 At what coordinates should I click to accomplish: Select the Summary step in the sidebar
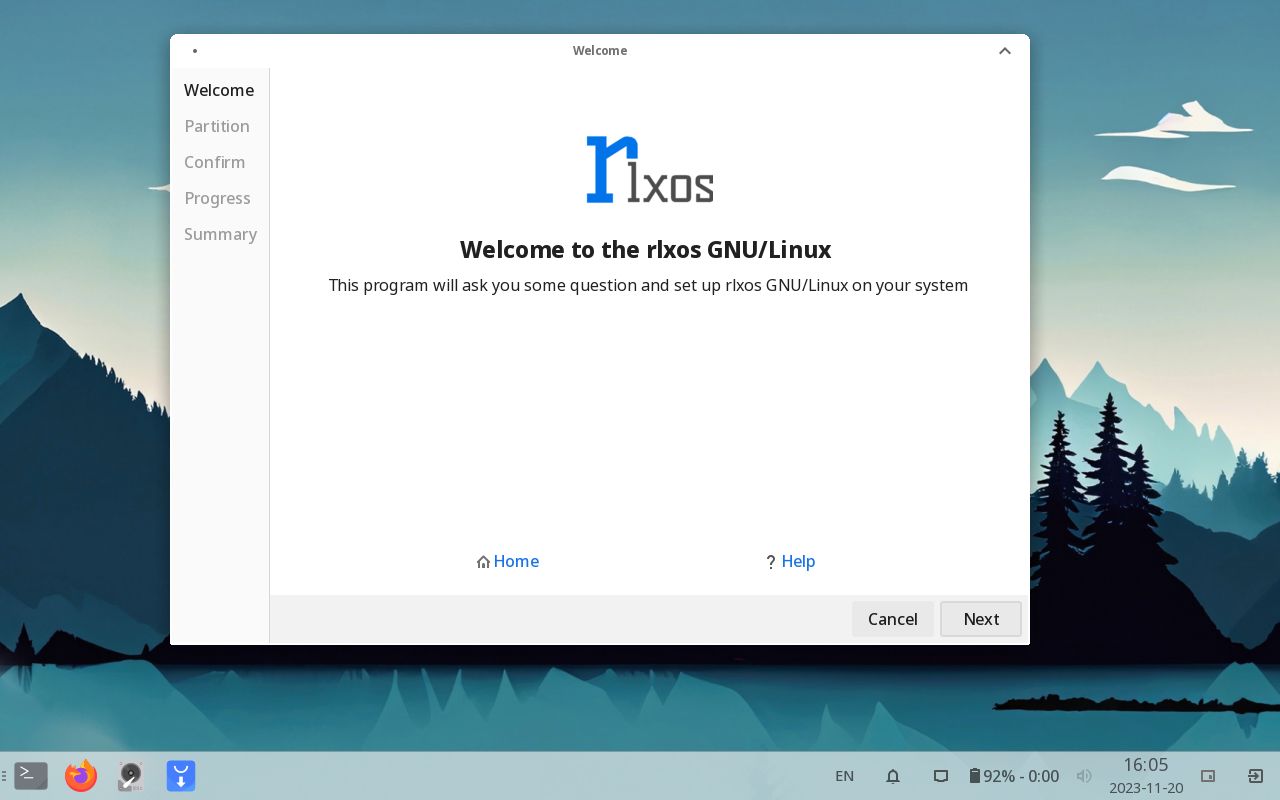[220, 234]
